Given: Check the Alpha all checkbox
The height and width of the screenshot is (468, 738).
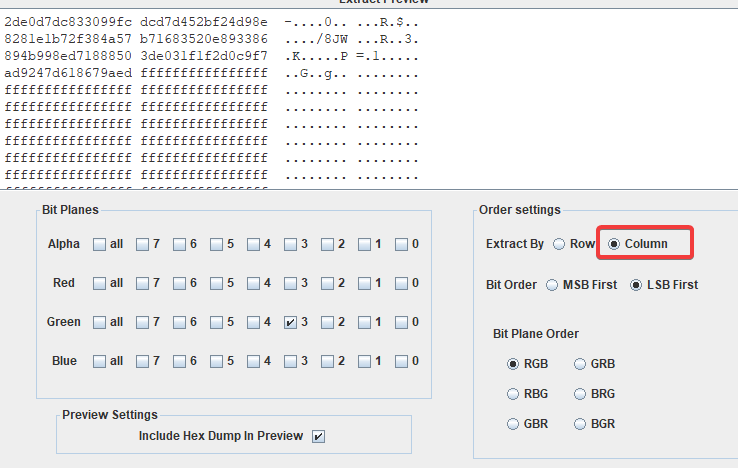Looking at the screenshot, I should click(99, 244).
